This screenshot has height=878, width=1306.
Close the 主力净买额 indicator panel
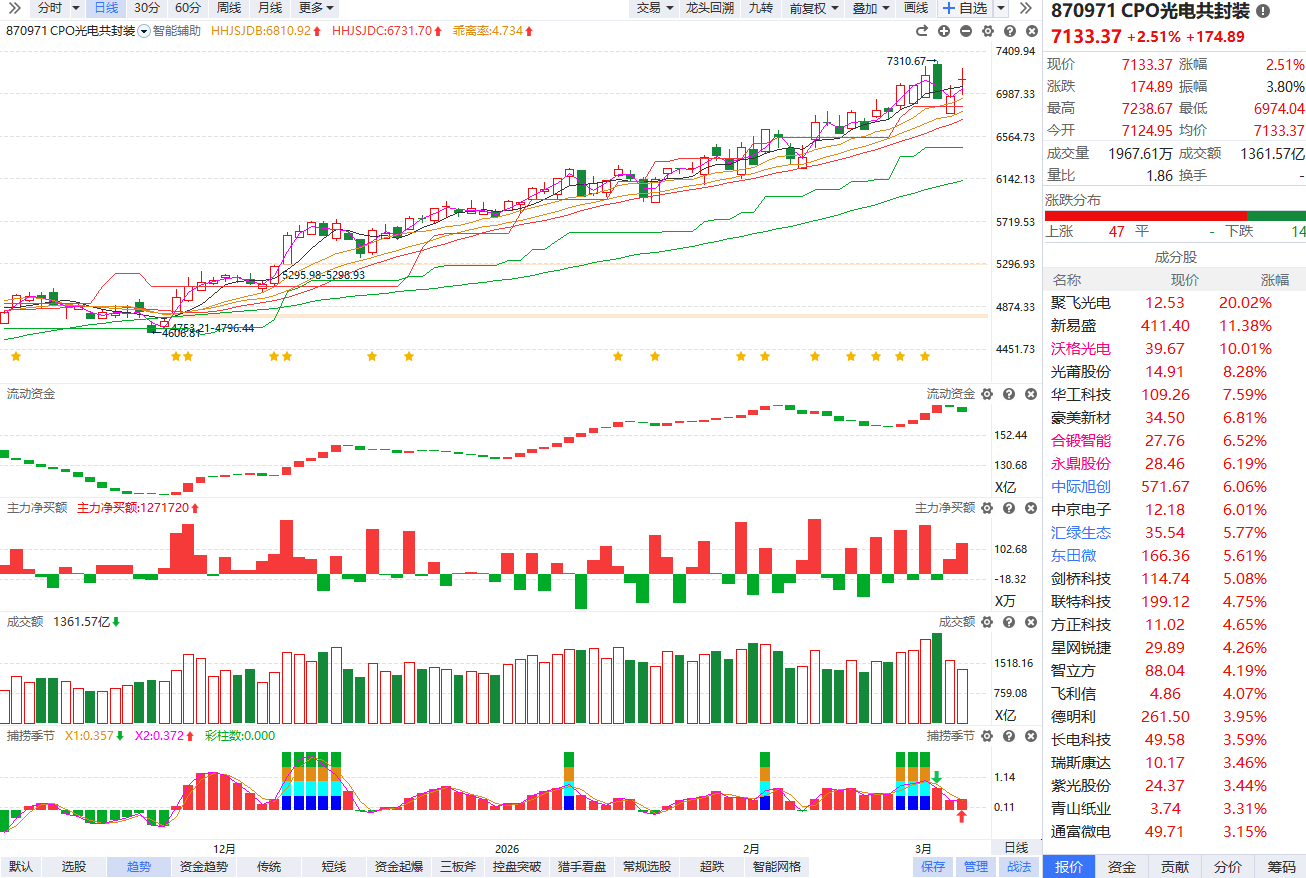pos(1029,508)
